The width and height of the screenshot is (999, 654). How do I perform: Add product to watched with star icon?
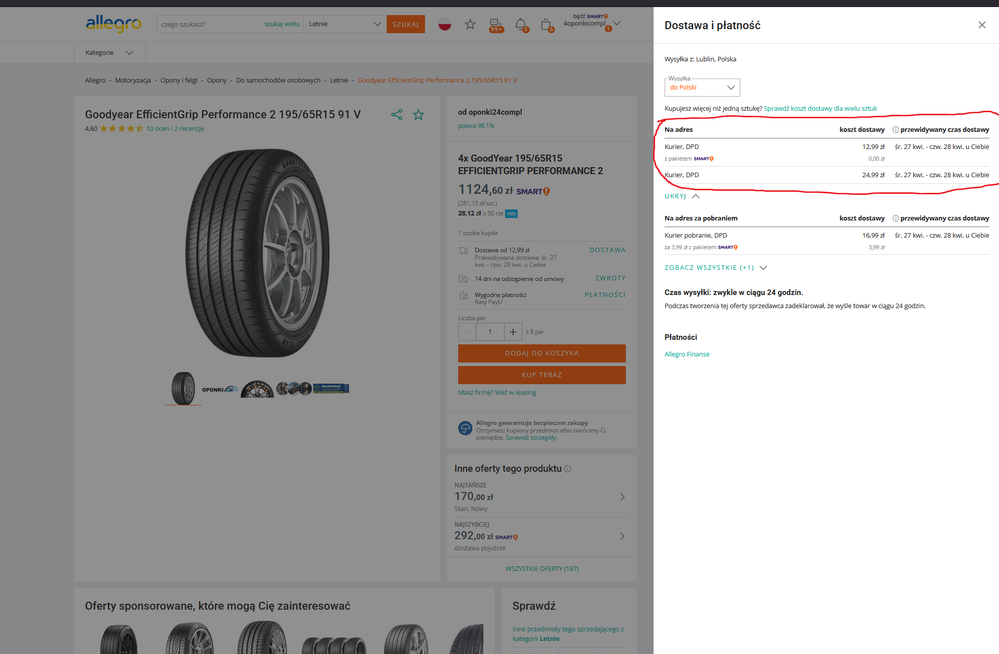(x=419, y=115)
